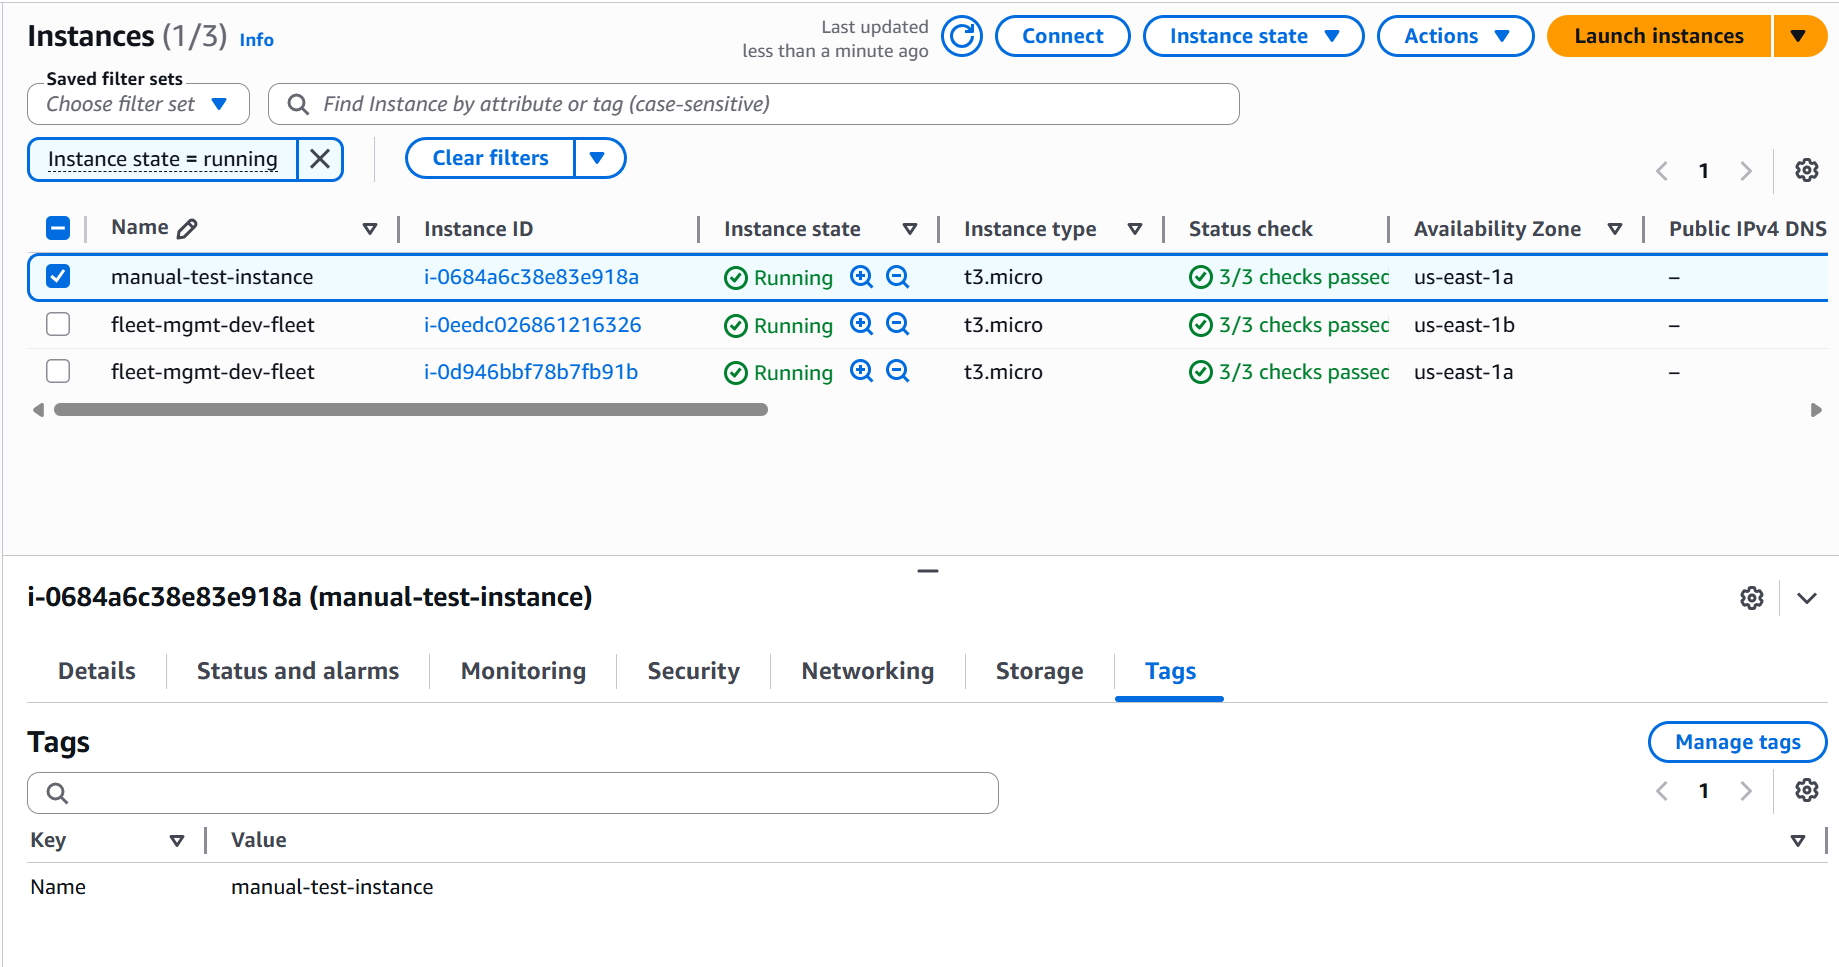Remove the Instance state = running filter
1839x967 pixels.
click(320, 159)
